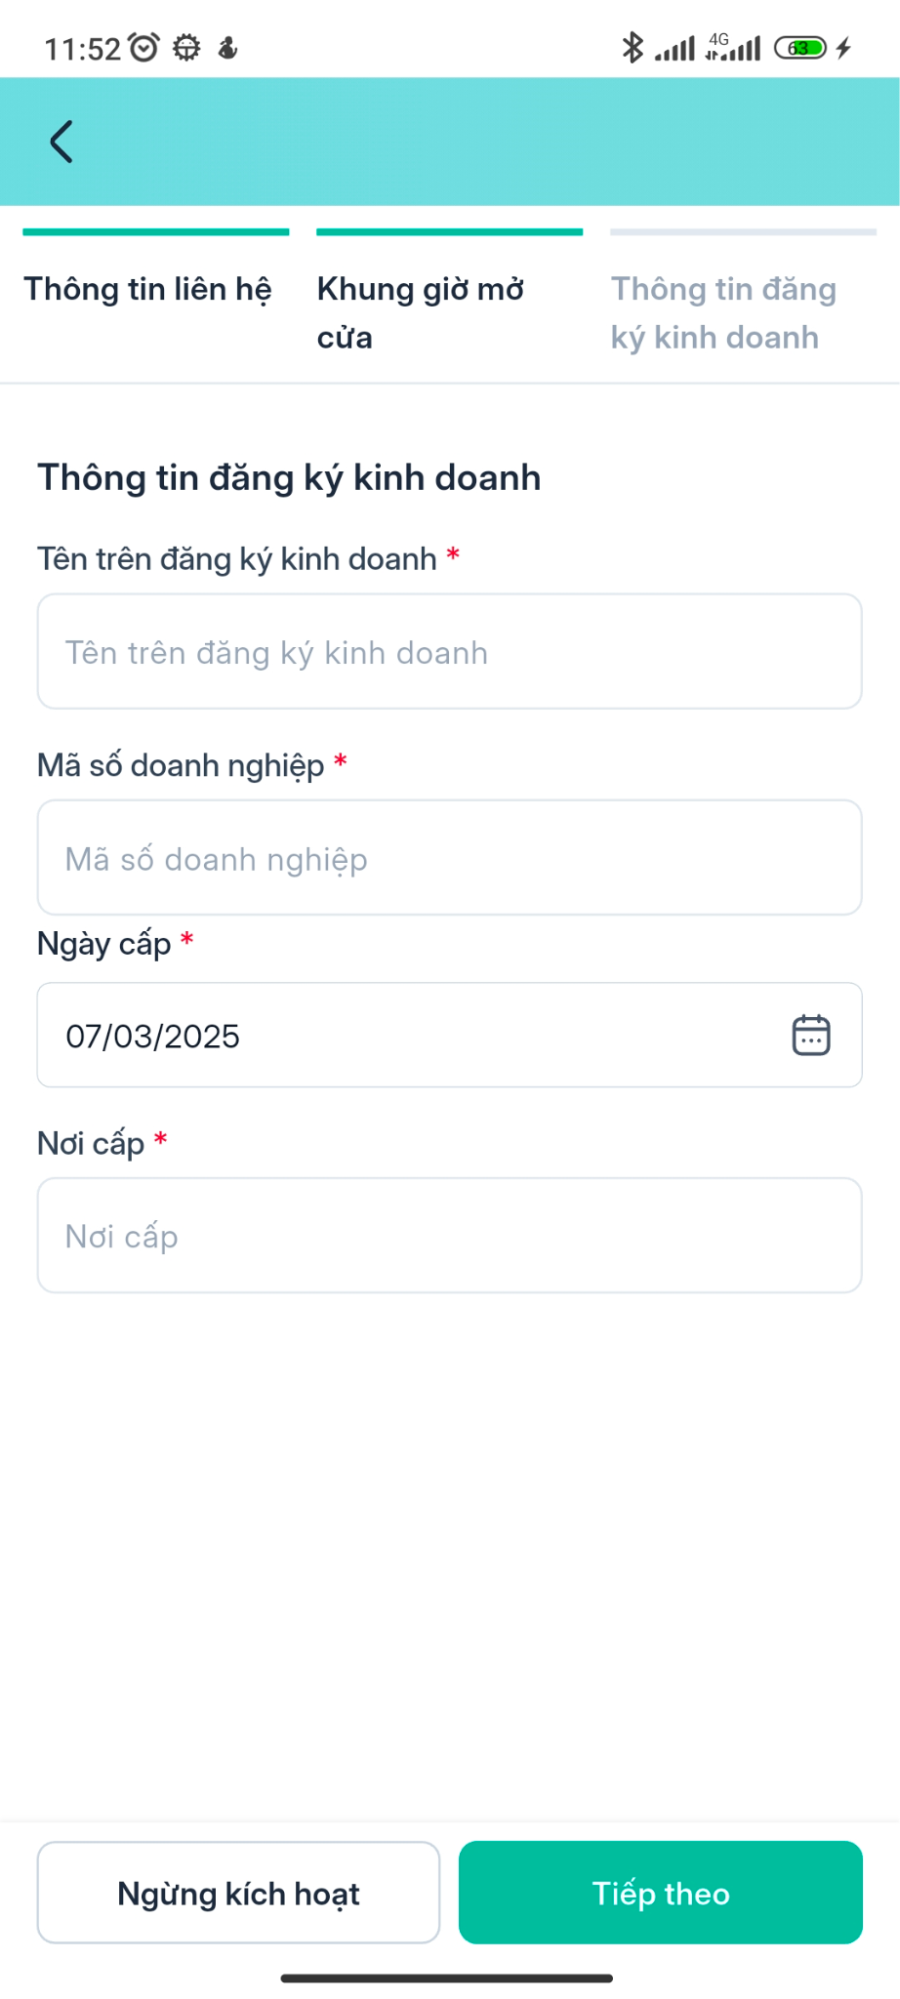Tap the home gesture bar at bottom
This screenshot has height=1999, width=900.
tap(447, 1978)
